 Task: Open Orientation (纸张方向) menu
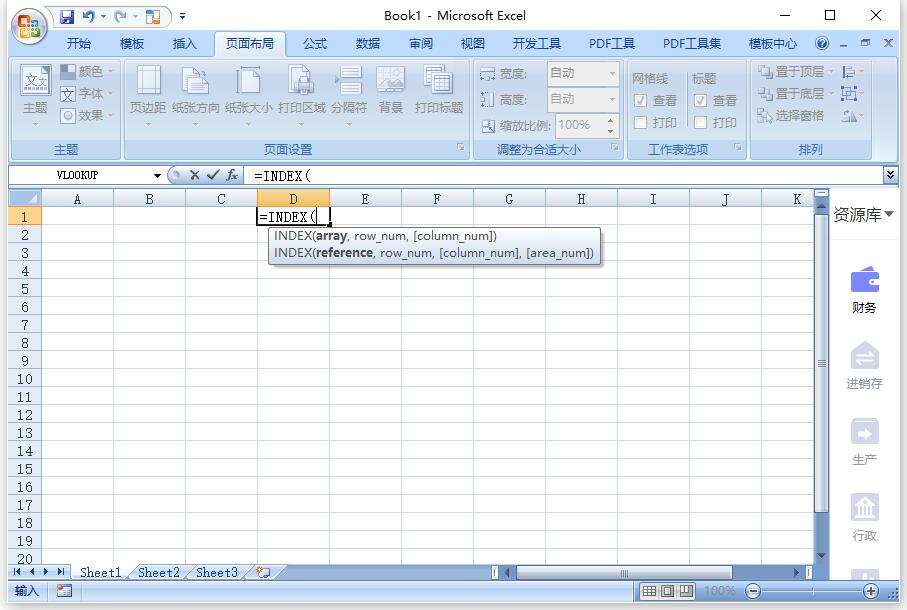click(x=196, y=96)
